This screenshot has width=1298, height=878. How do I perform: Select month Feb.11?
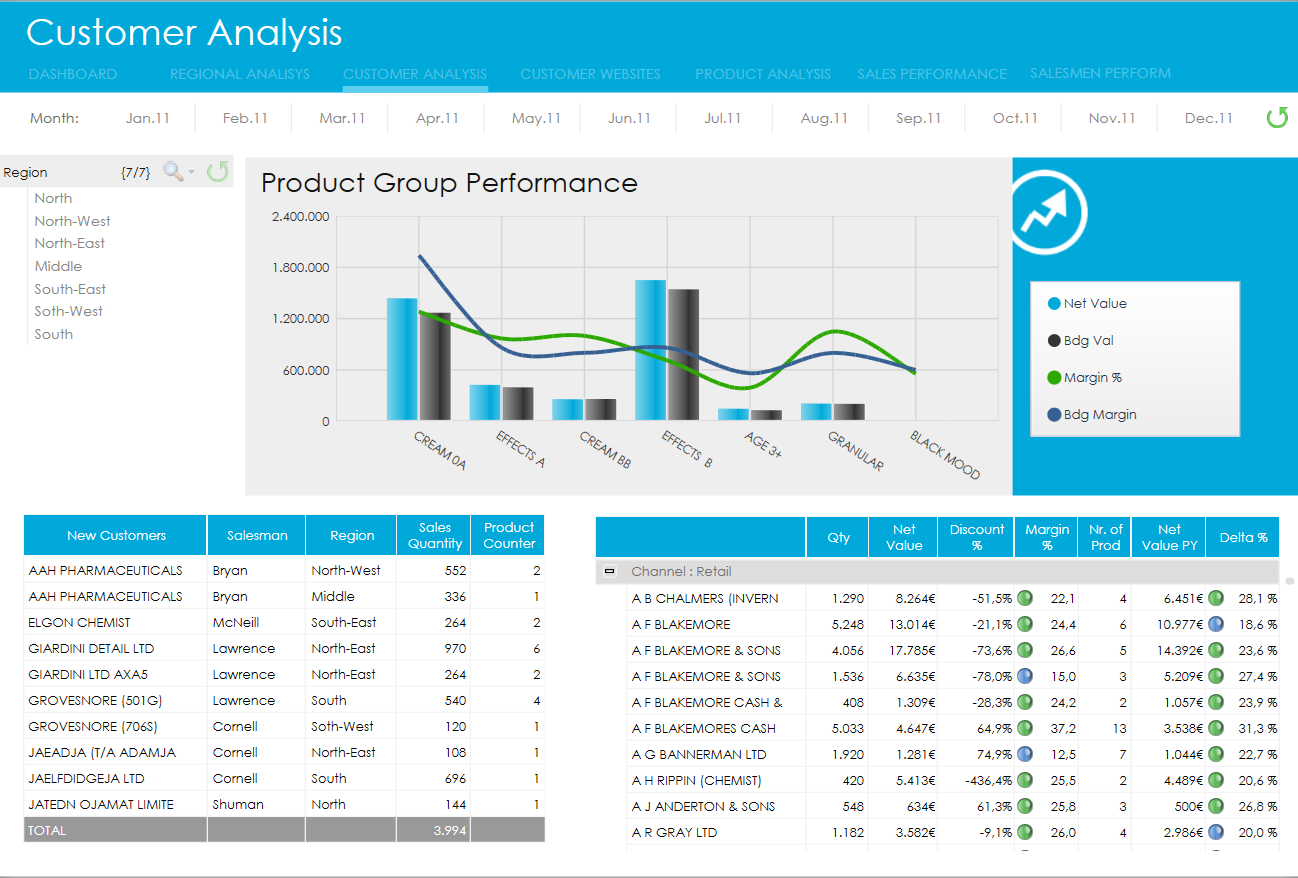click(x=245, y=118)
